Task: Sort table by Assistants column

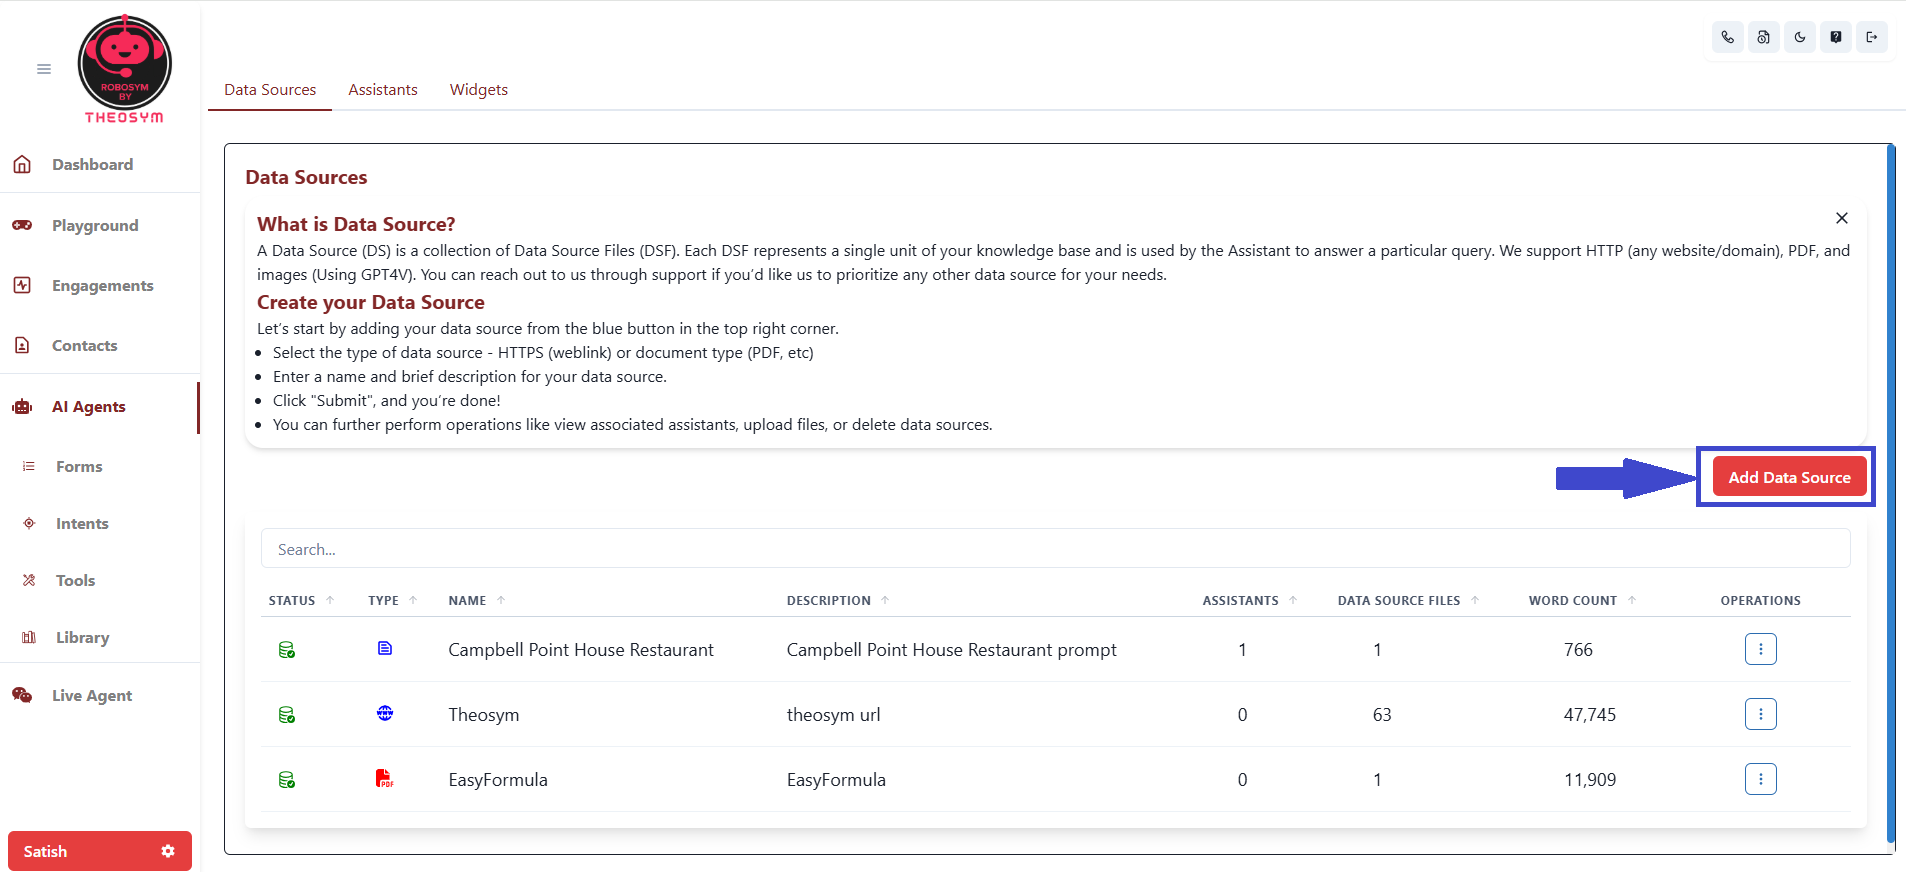Action: [x=1249, y=600]
